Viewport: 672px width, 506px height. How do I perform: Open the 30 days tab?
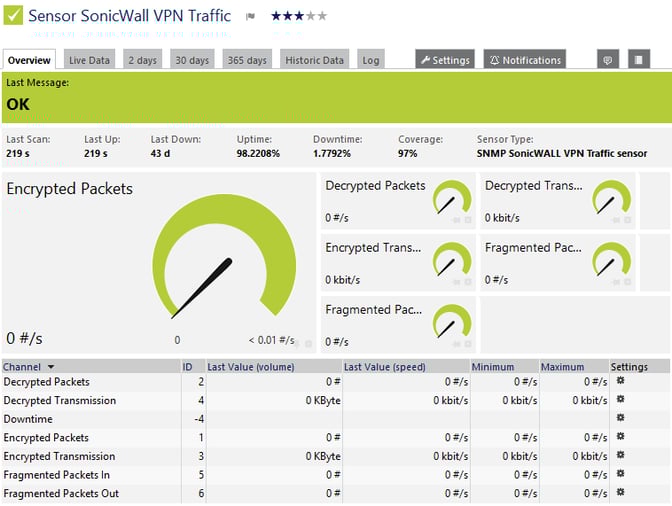pos(192,60)
